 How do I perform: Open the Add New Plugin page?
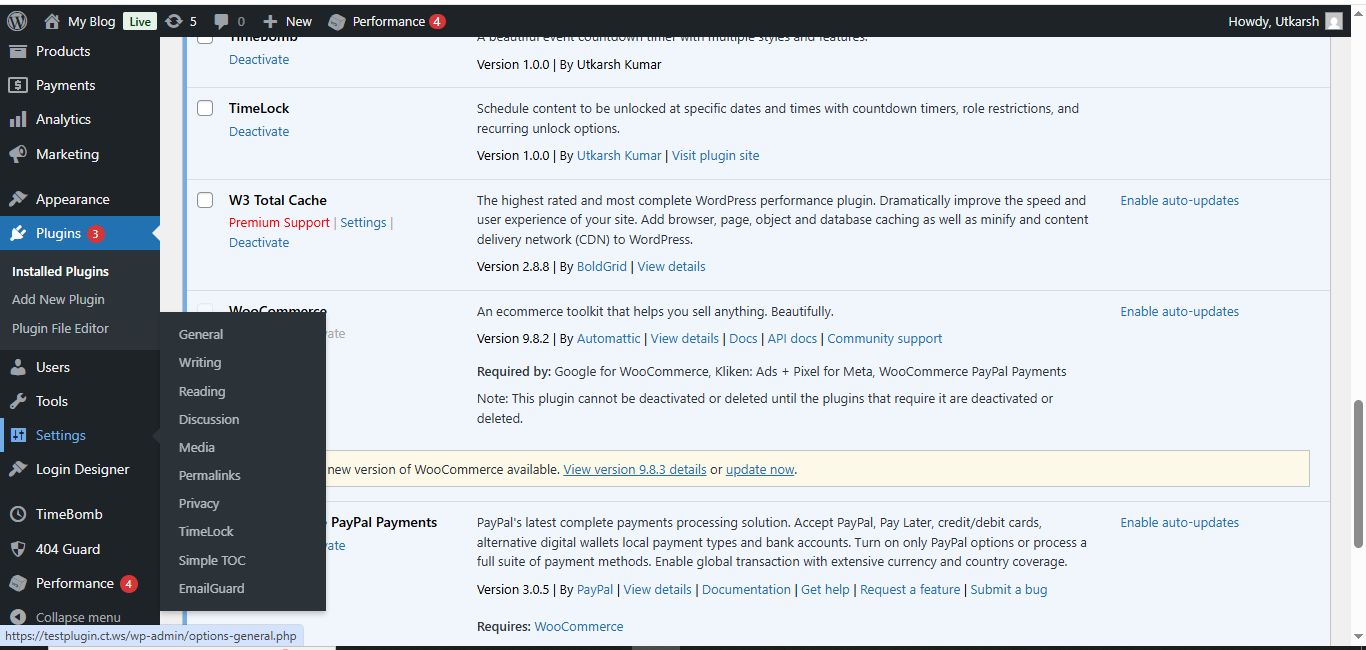pos(58,299)
